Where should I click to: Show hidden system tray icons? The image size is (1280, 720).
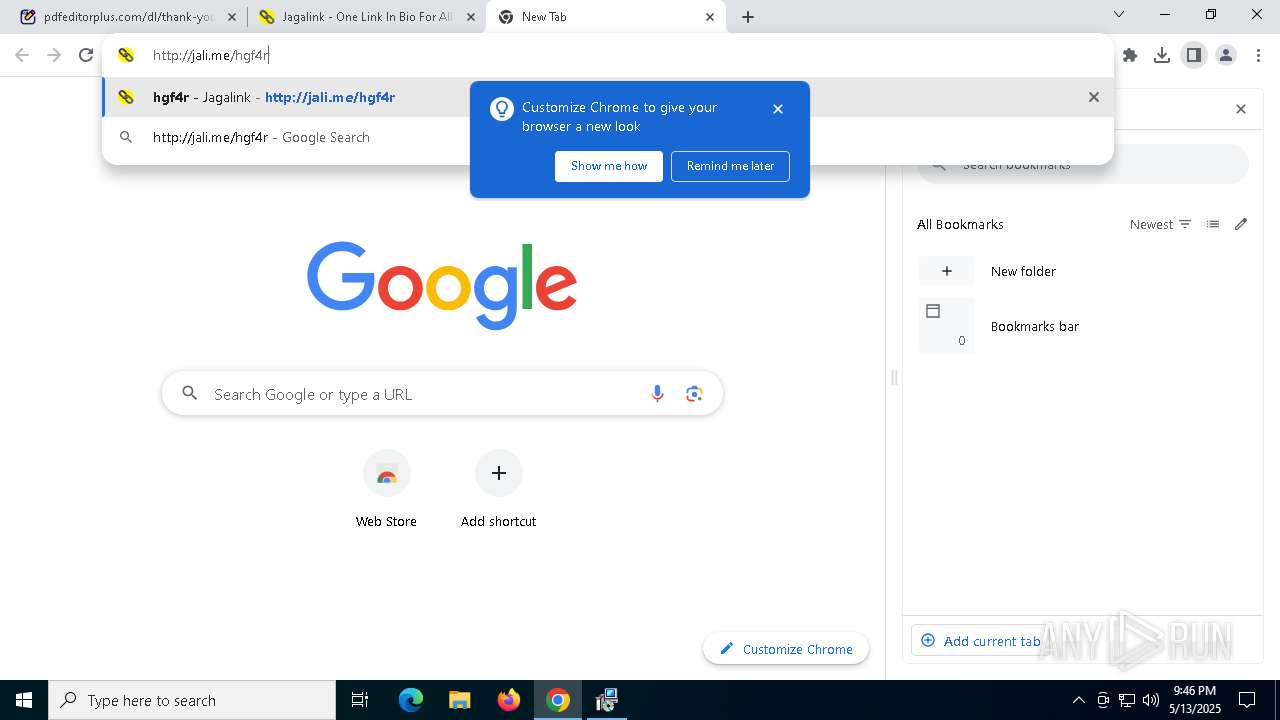coord(1078,700)
